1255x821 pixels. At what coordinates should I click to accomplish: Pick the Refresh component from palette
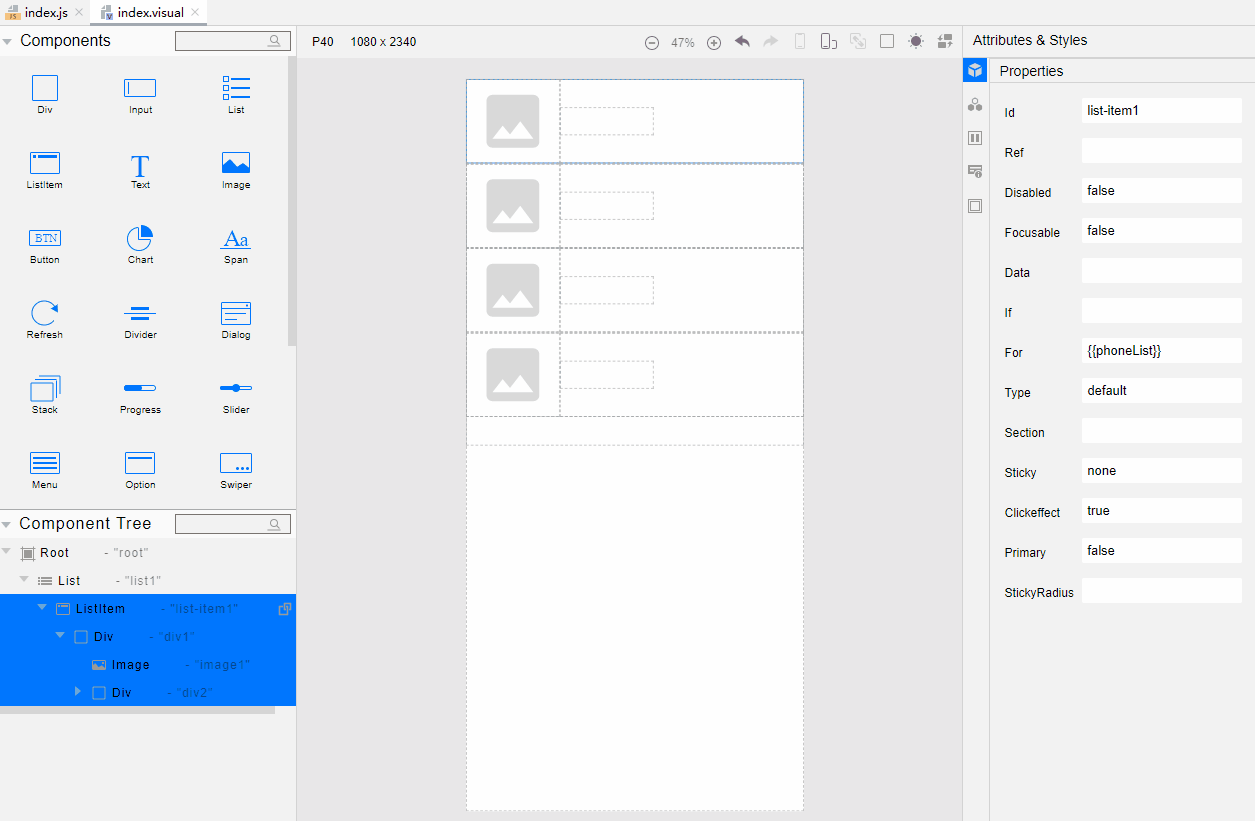45,314
